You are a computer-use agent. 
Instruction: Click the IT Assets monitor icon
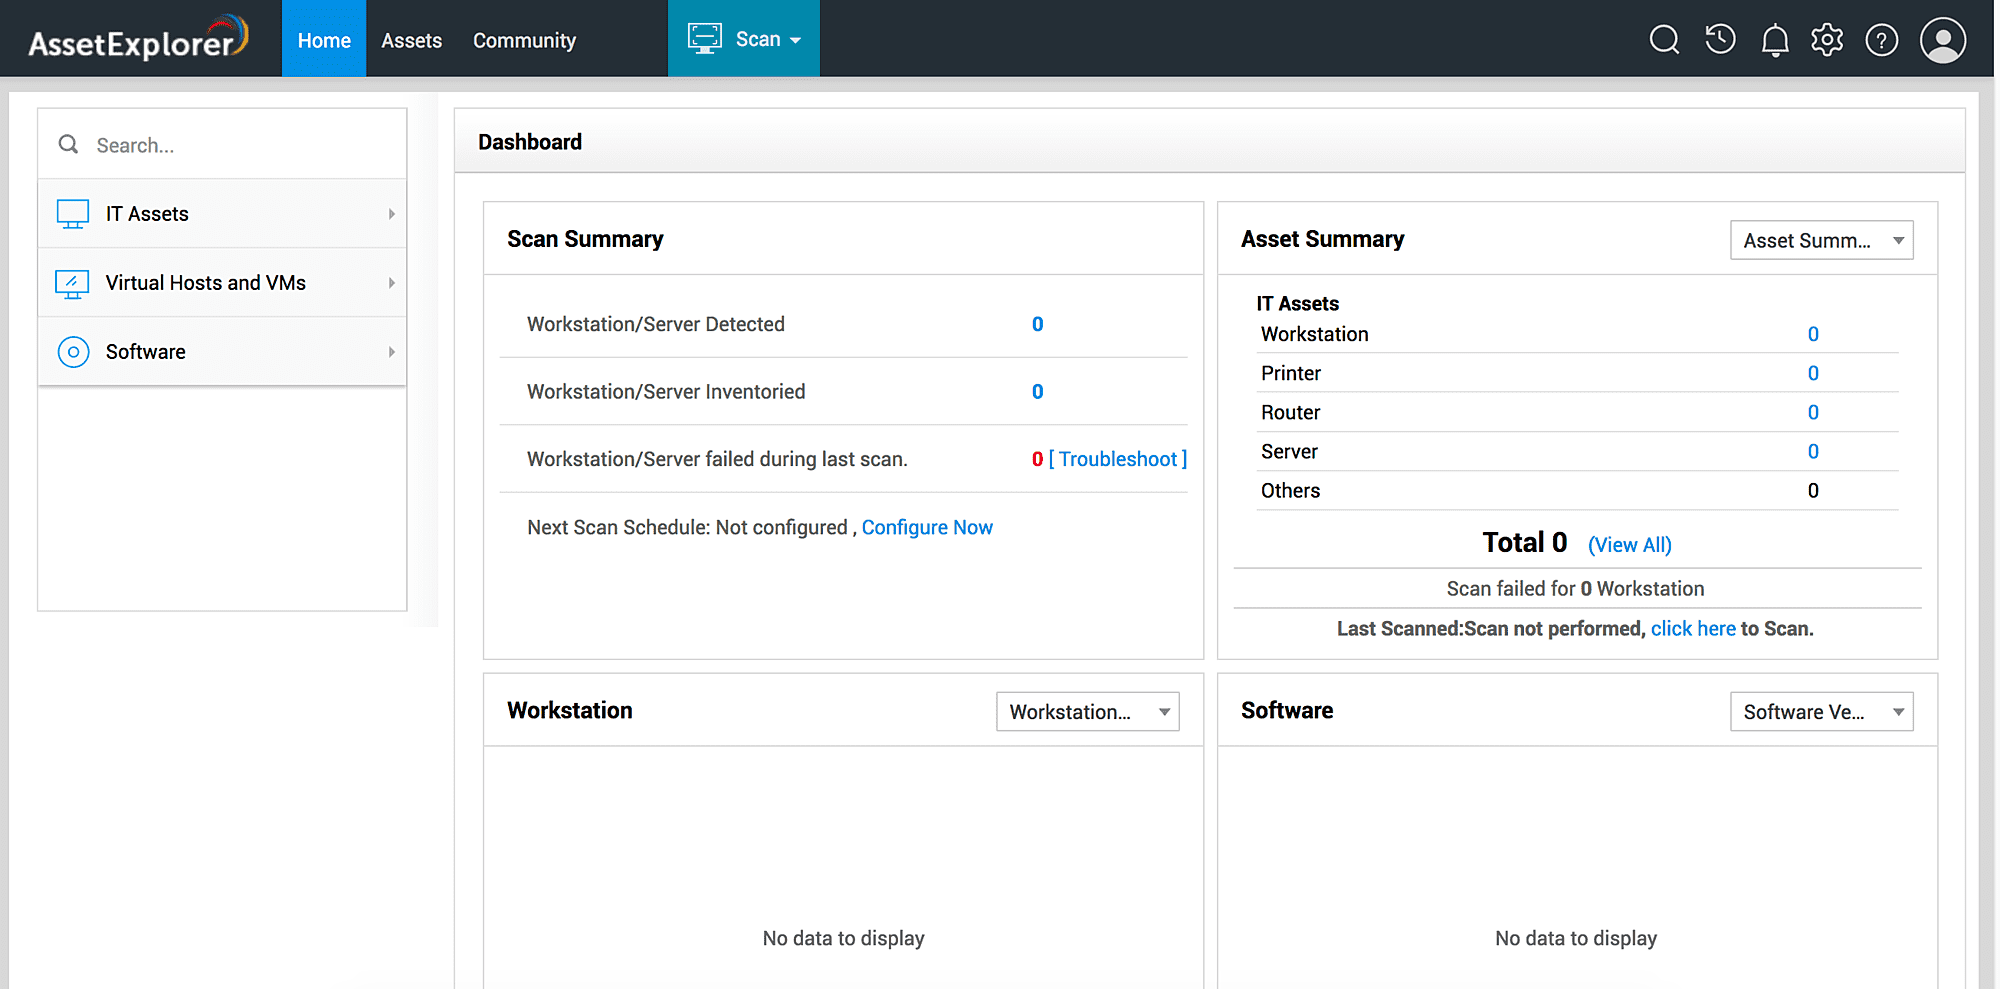(73, 214)
